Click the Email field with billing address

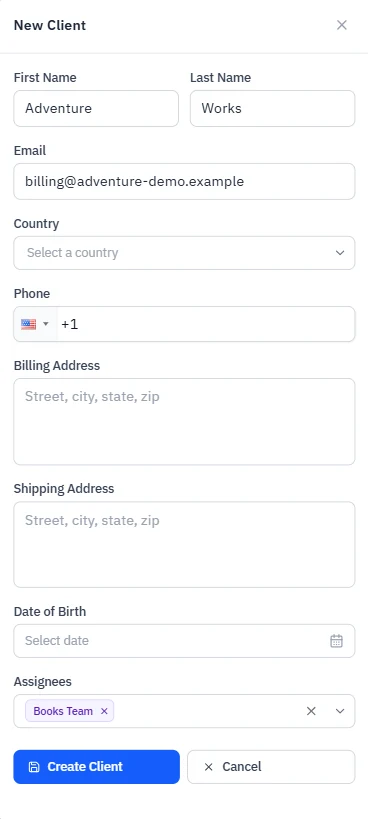(x=184, y=181)
